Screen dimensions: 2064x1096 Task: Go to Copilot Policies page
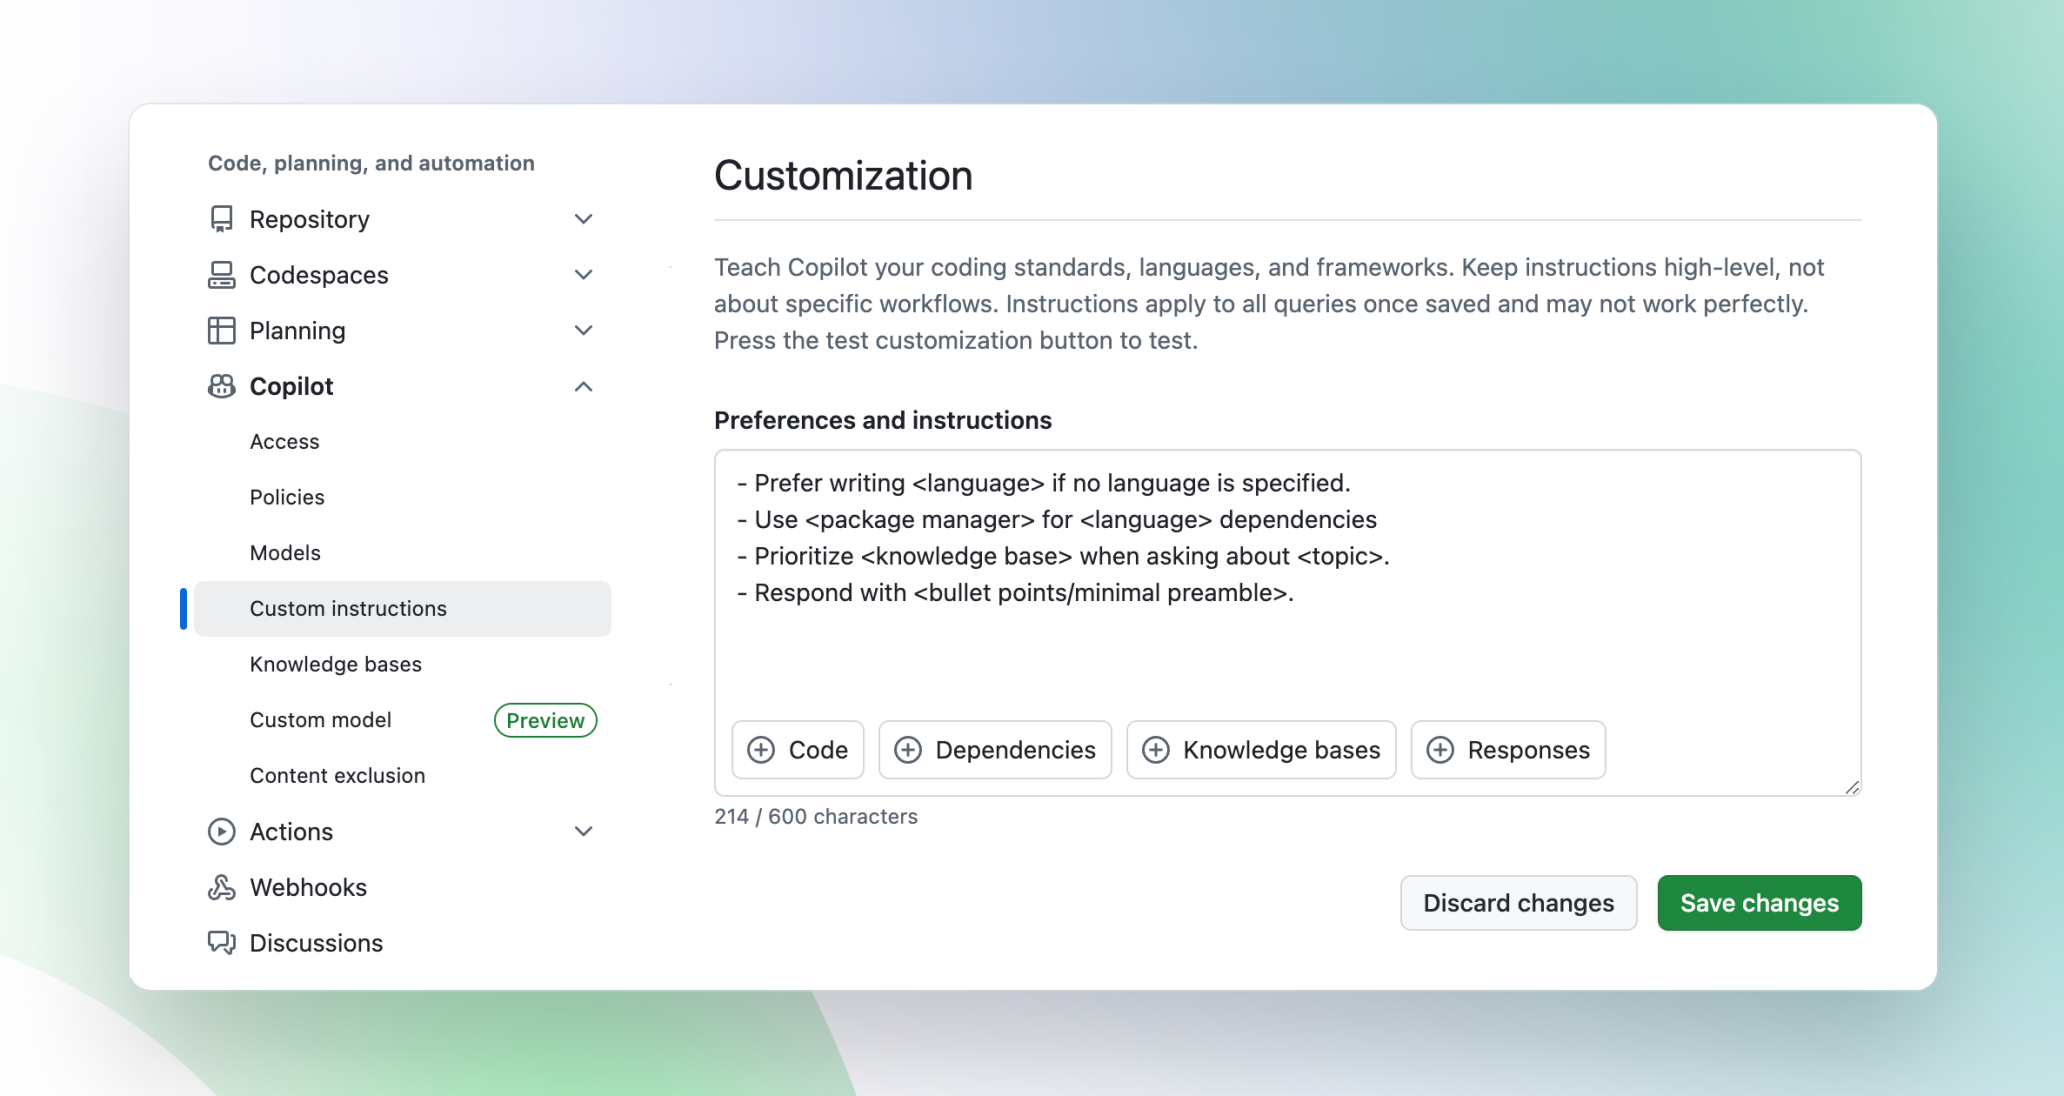[x=287, y=497]
